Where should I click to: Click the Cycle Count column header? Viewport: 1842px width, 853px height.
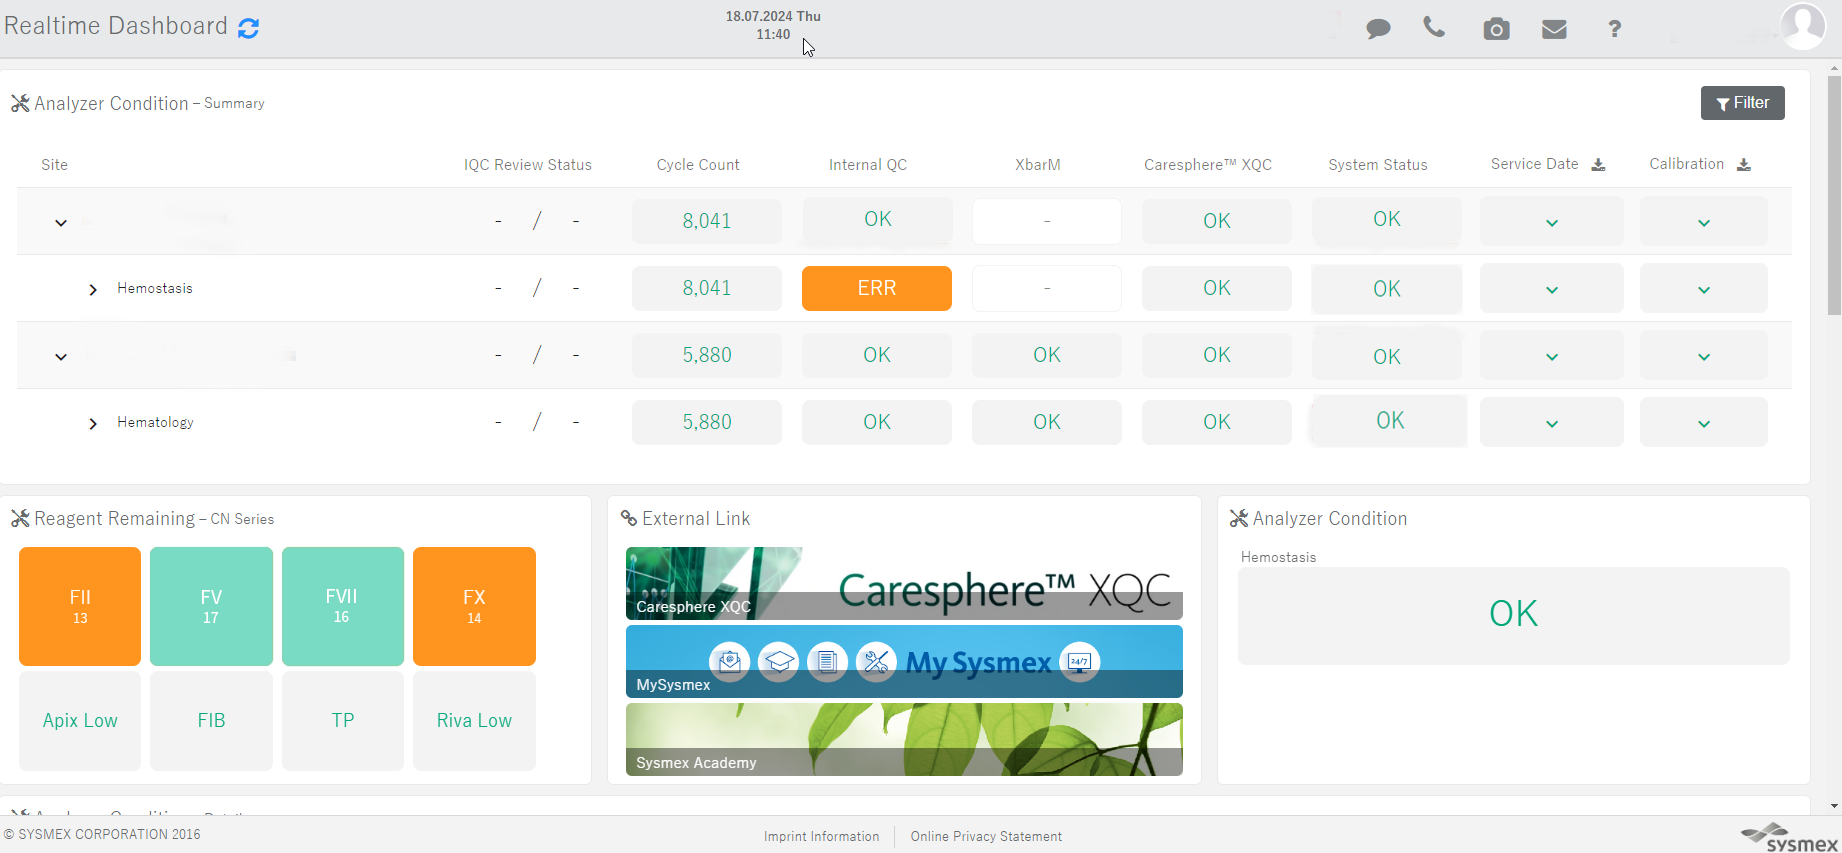(x=698, y=165)
